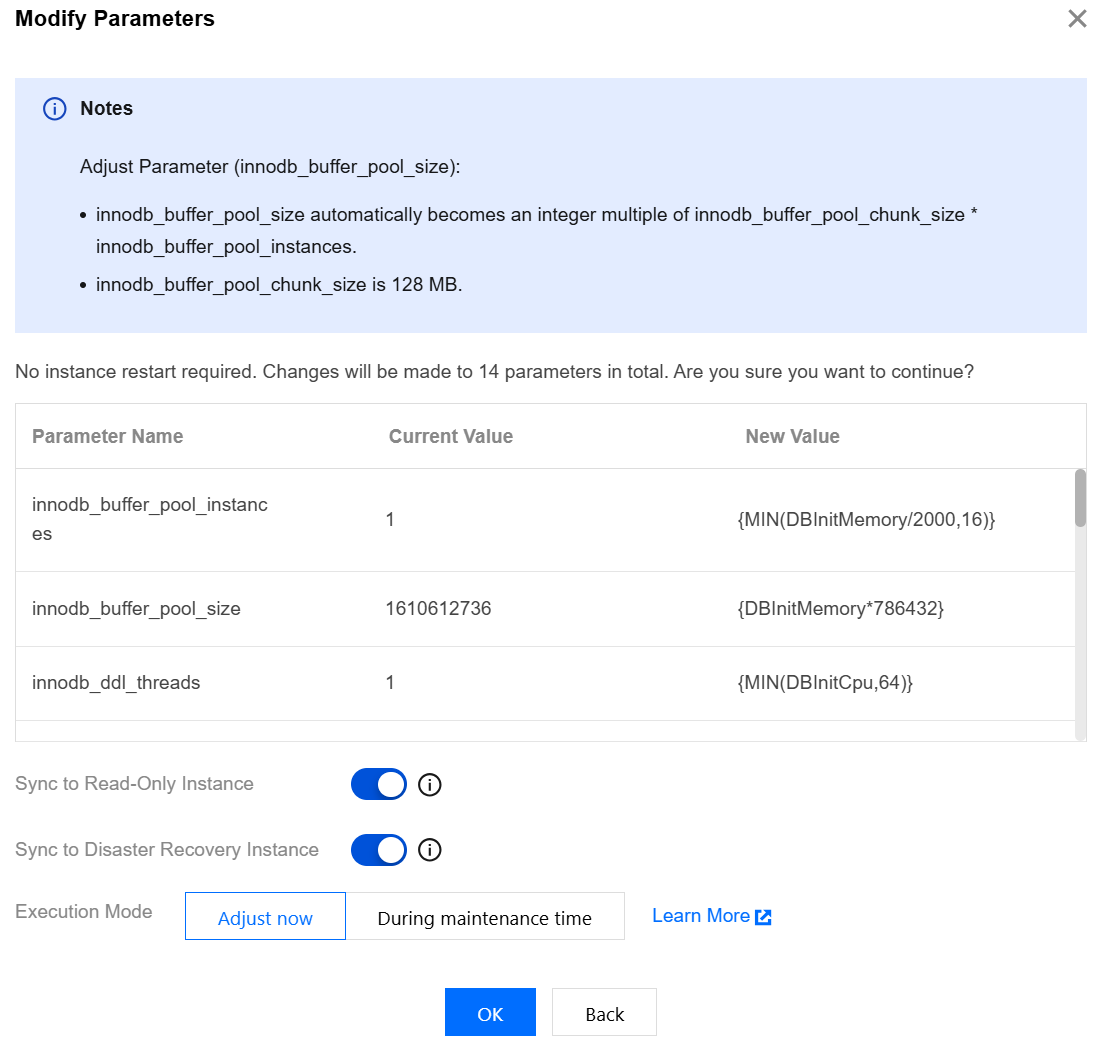Click info icon beside Disaster Recovery toggle
The image size is (1114, 1048).
pyautogui.click(x=429, y=851)
